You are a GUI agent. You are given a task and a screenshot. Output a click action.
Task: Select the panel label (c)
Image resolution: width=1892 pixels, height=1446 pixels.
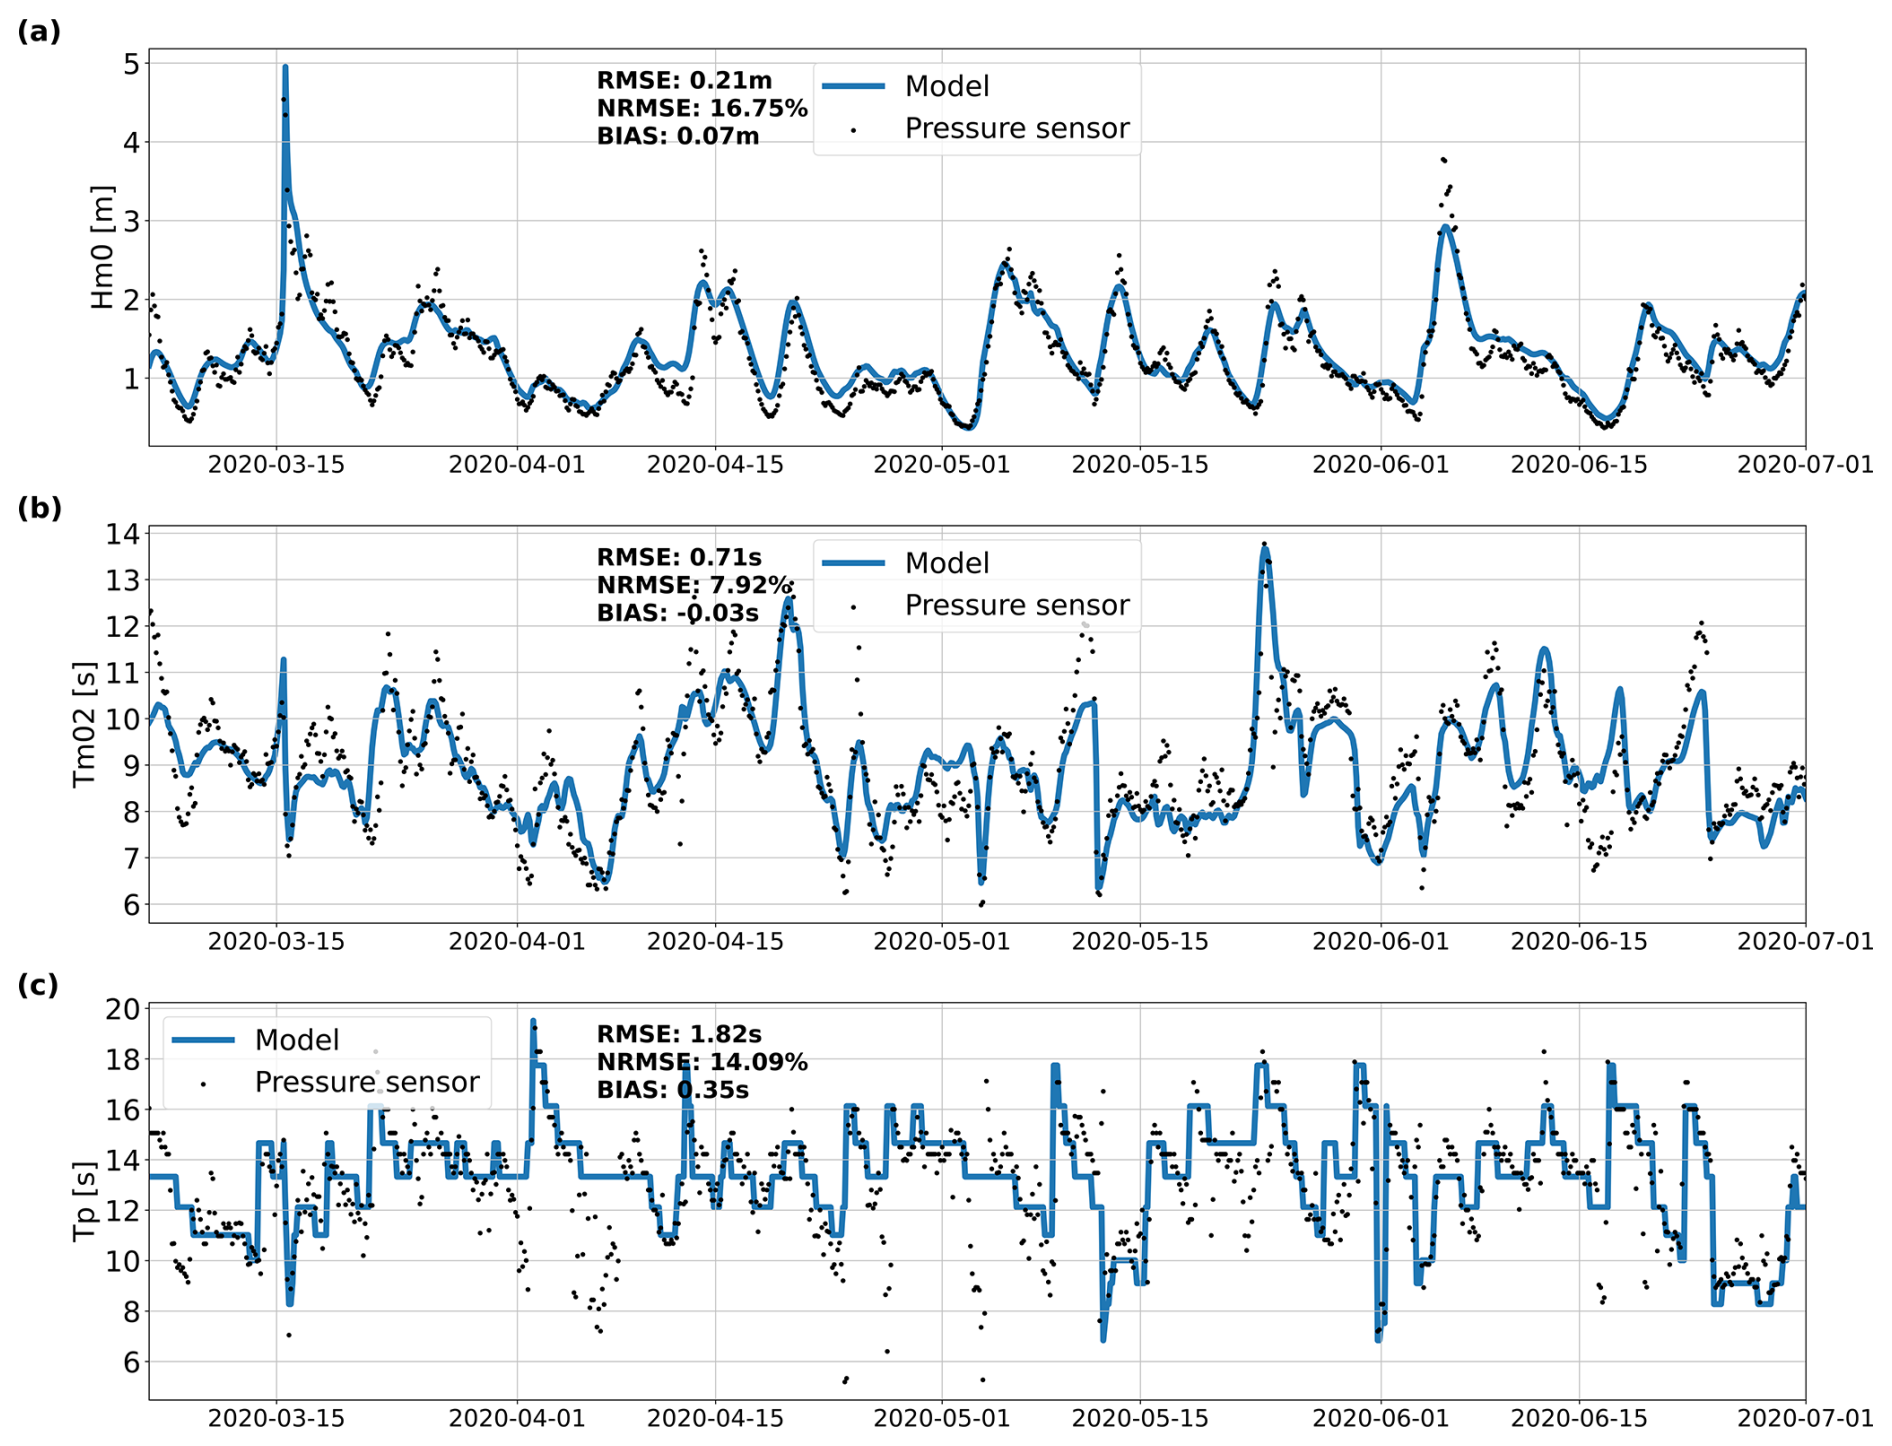click(39, 986)
